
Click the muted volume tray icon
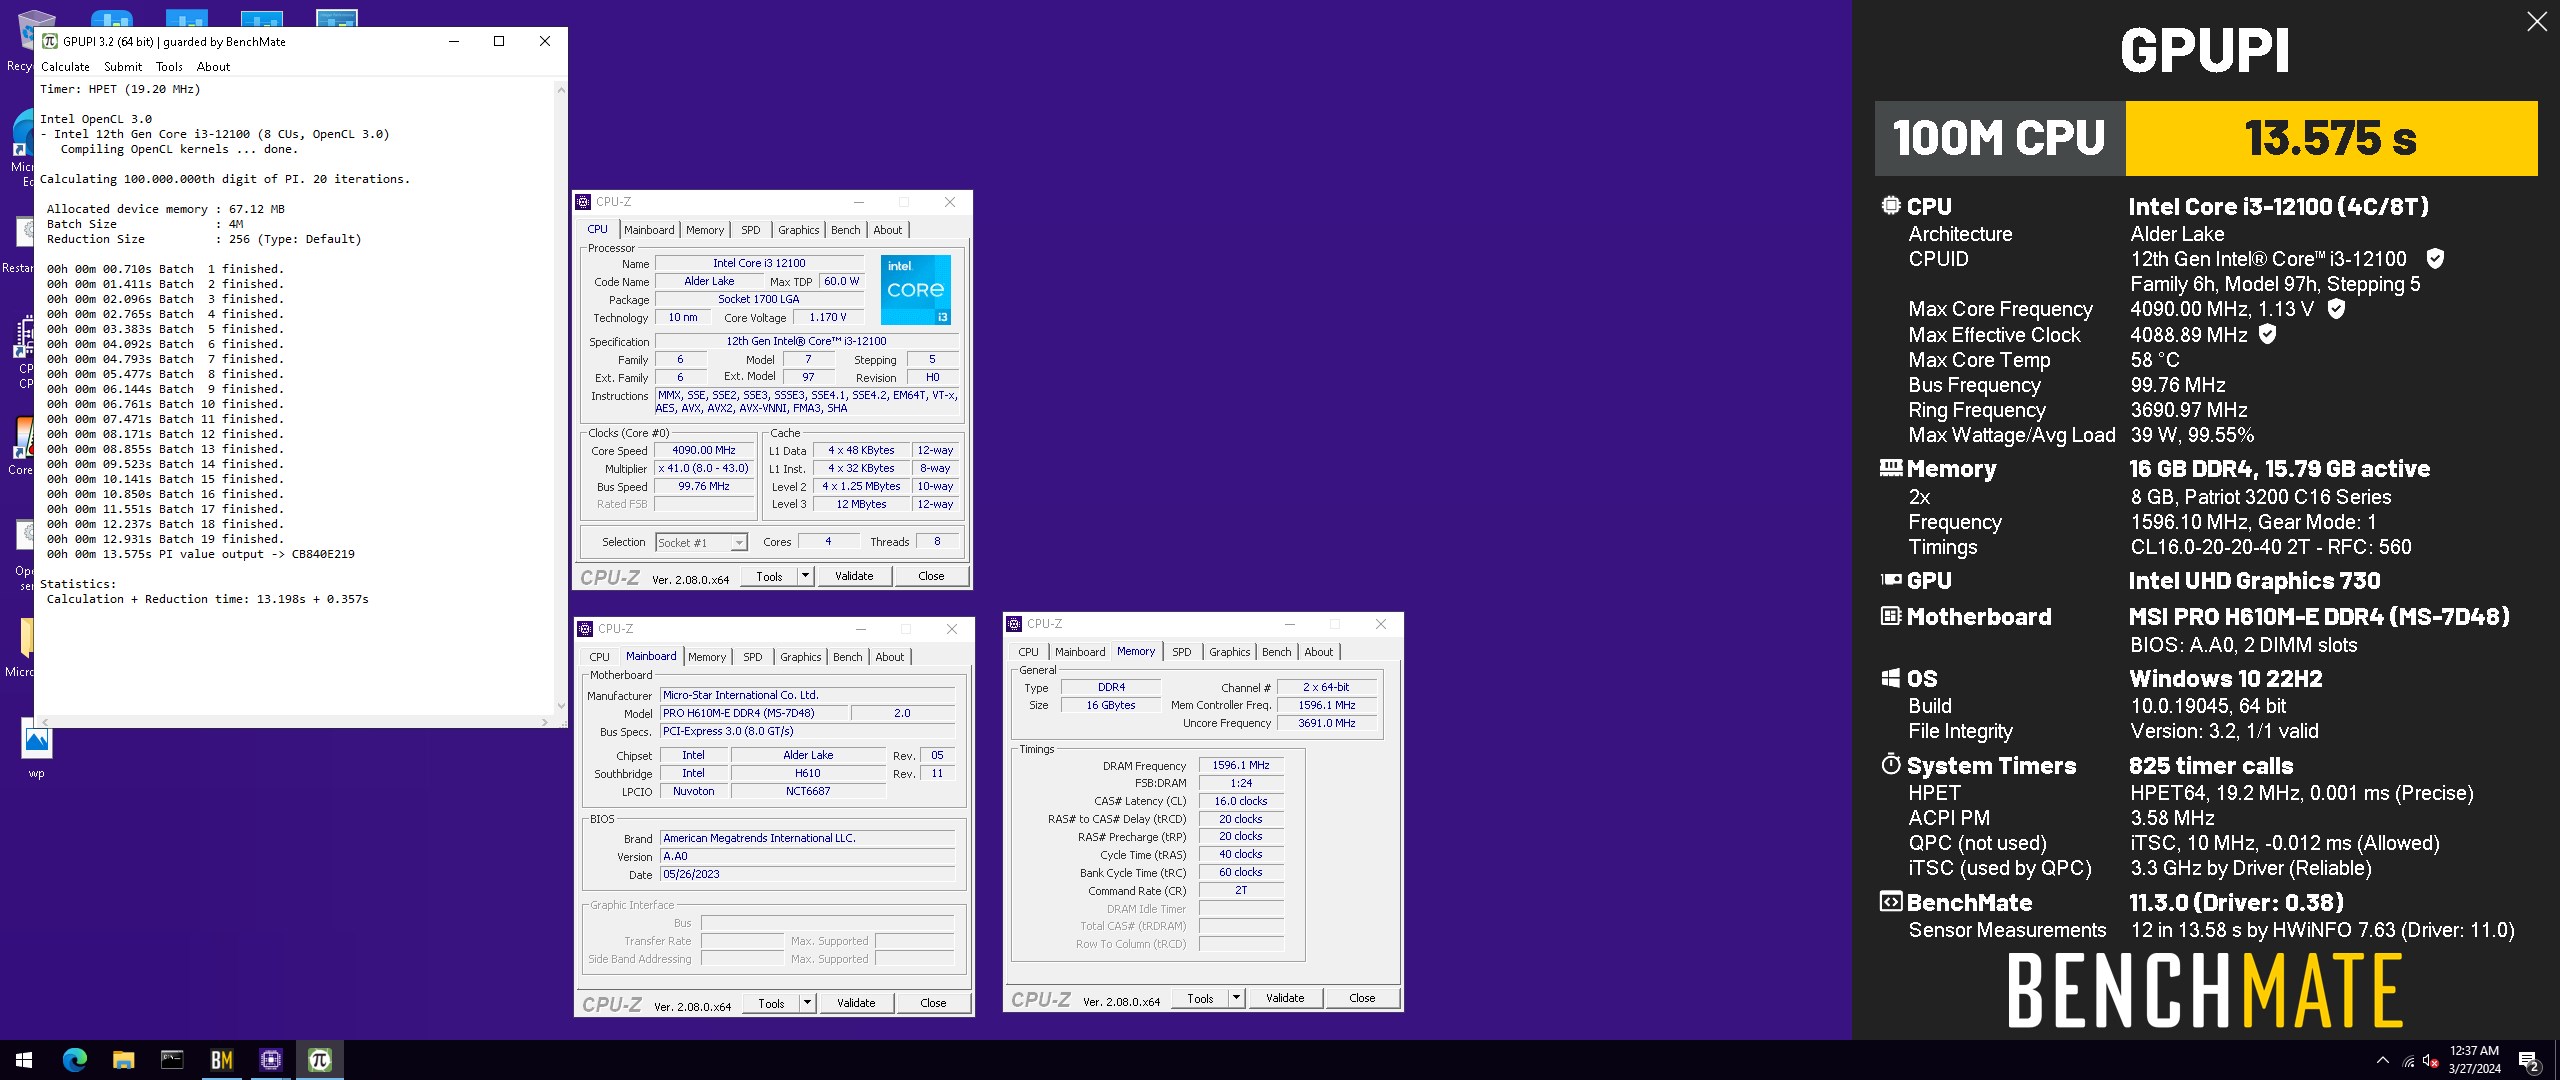[x=2430, y=1061]
